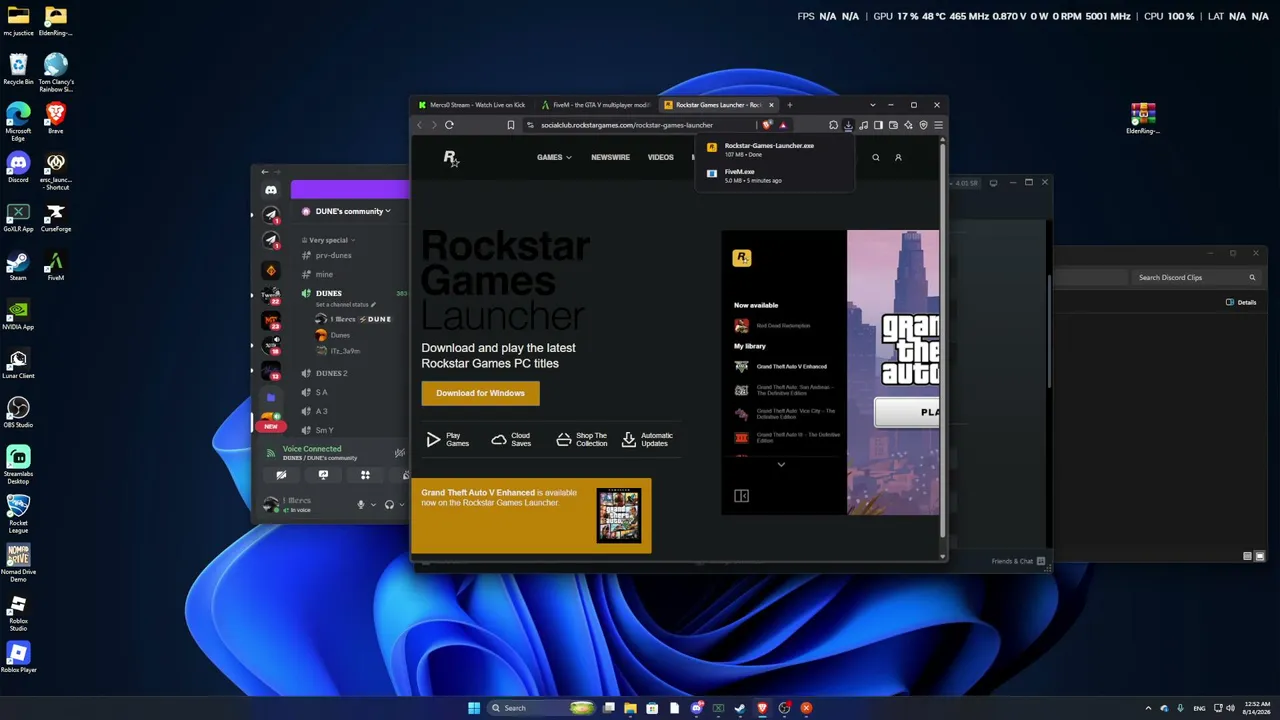Screen dimensions: 1280x720
Task: Open microphone input options arrow
Action: pos(373,505)
